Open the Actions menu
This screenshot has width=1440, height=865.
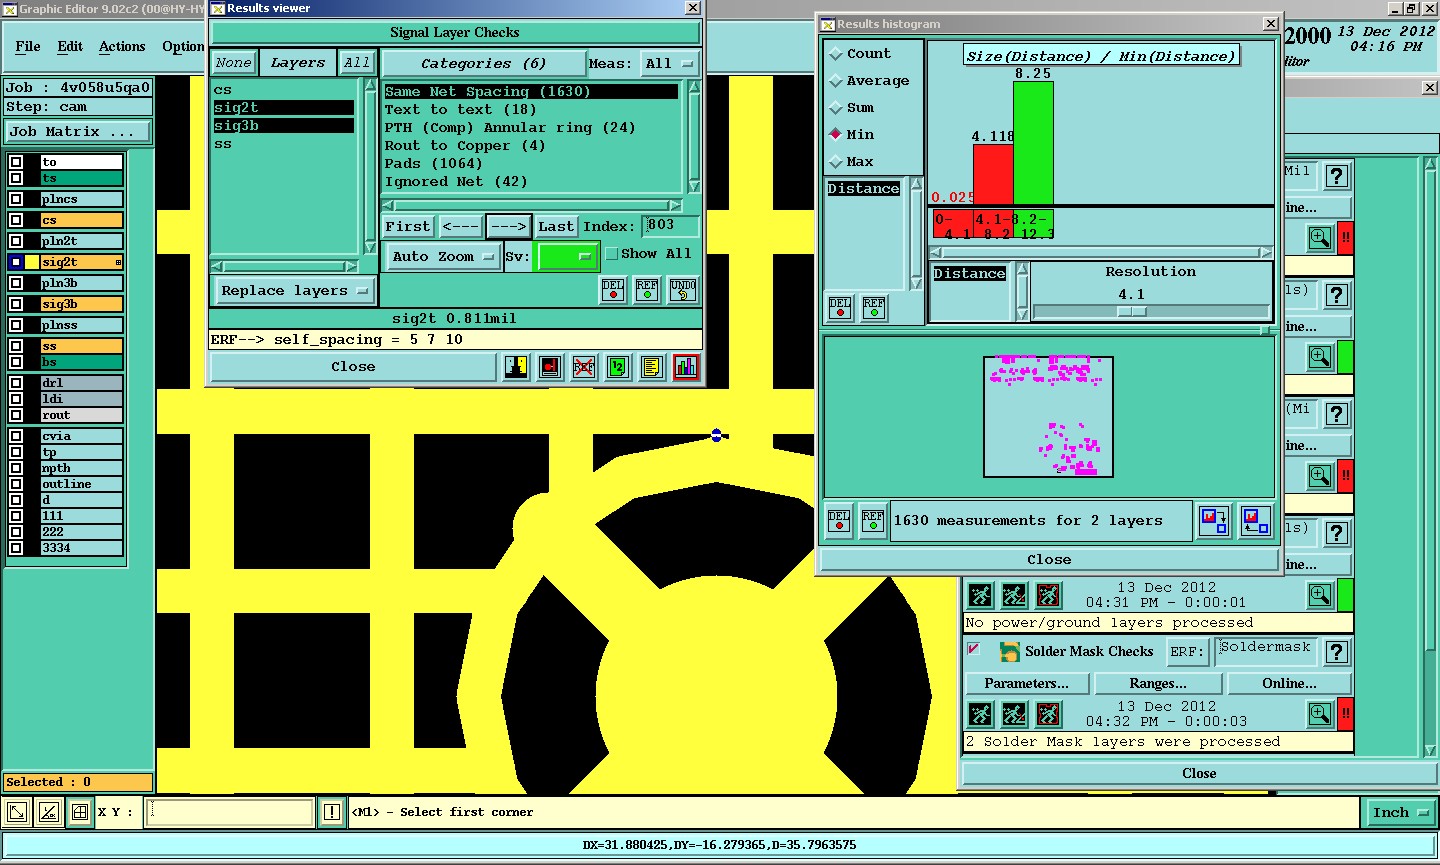pos(122,47)
